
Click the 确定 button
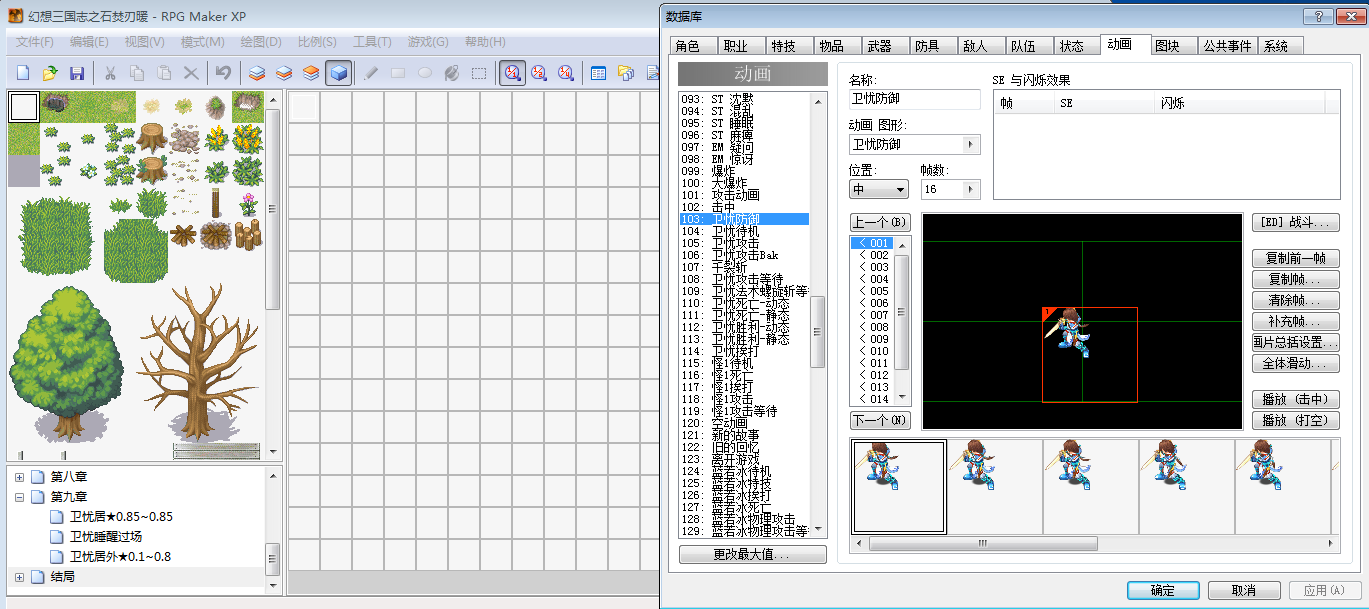point(1163,590)
